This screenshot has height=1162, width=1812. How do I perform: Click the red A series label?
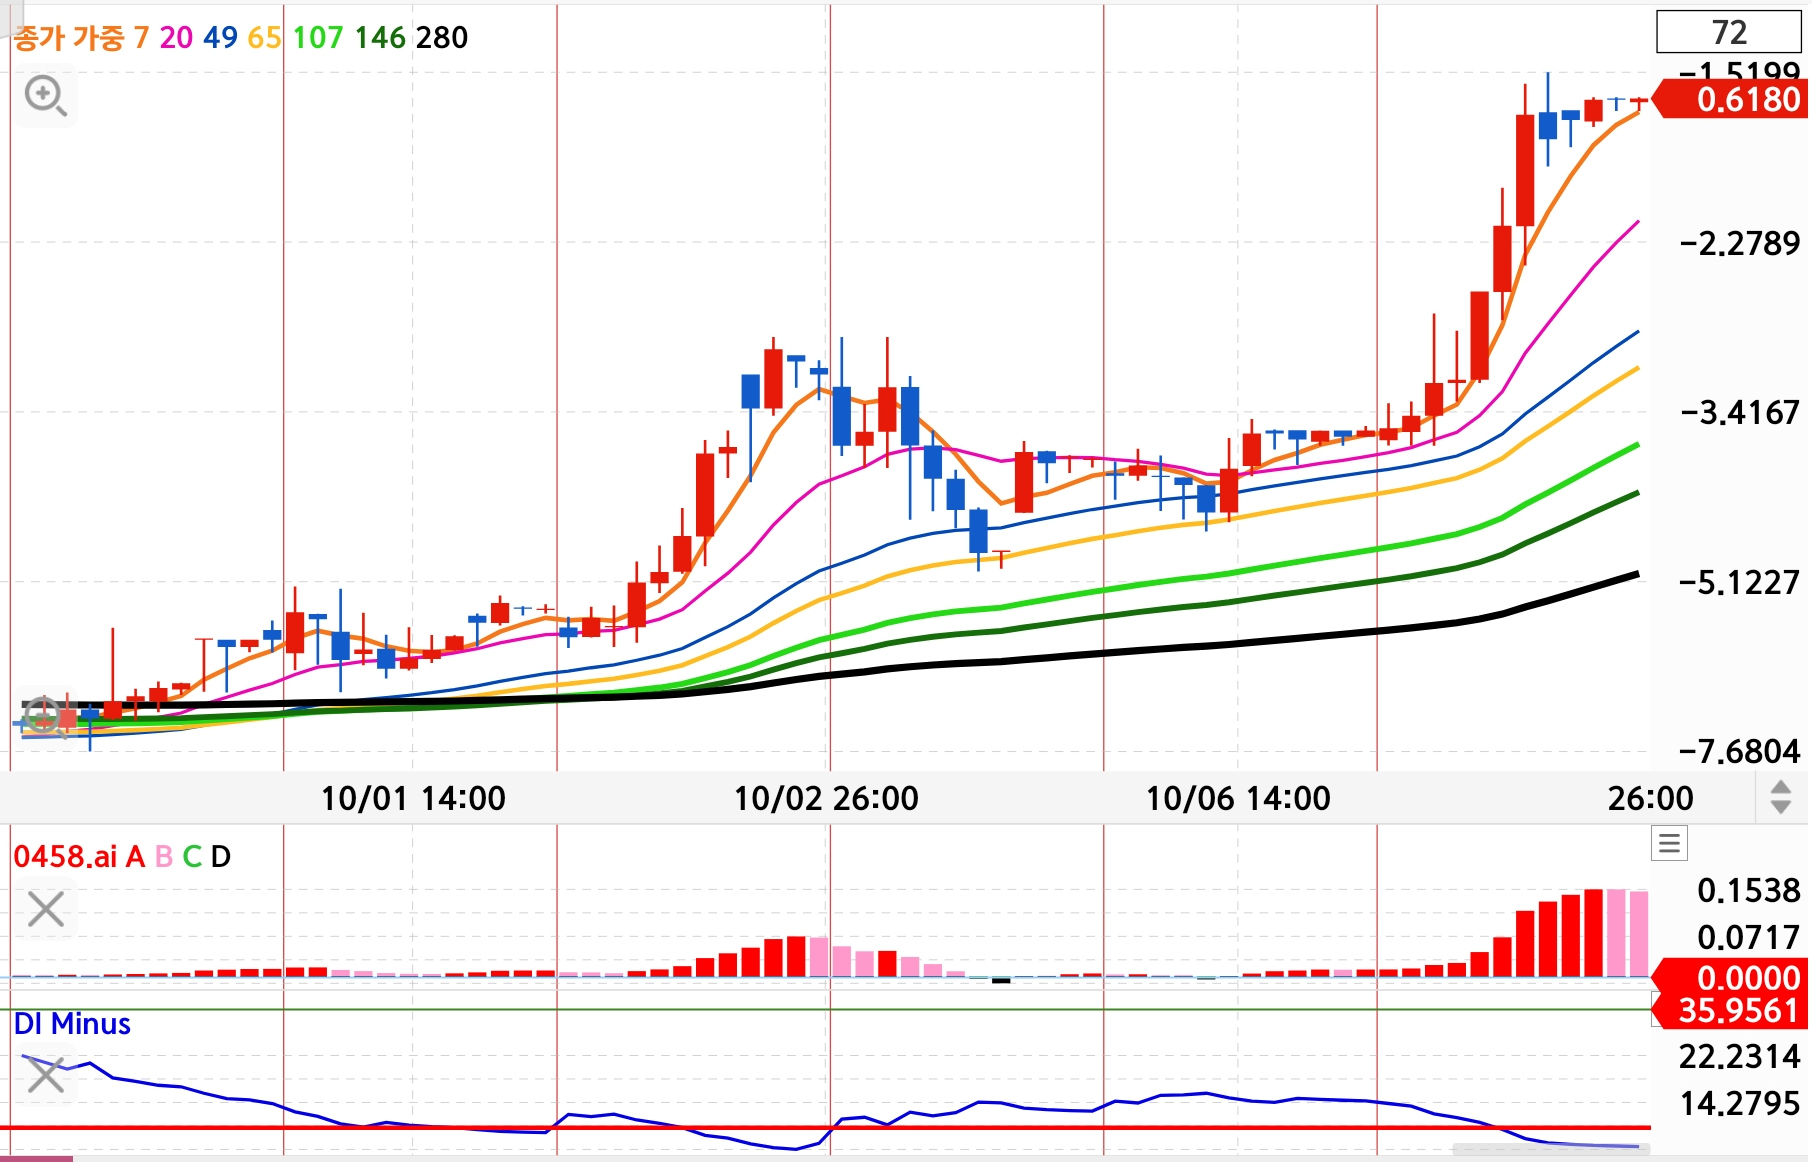(x=135, y=857)
